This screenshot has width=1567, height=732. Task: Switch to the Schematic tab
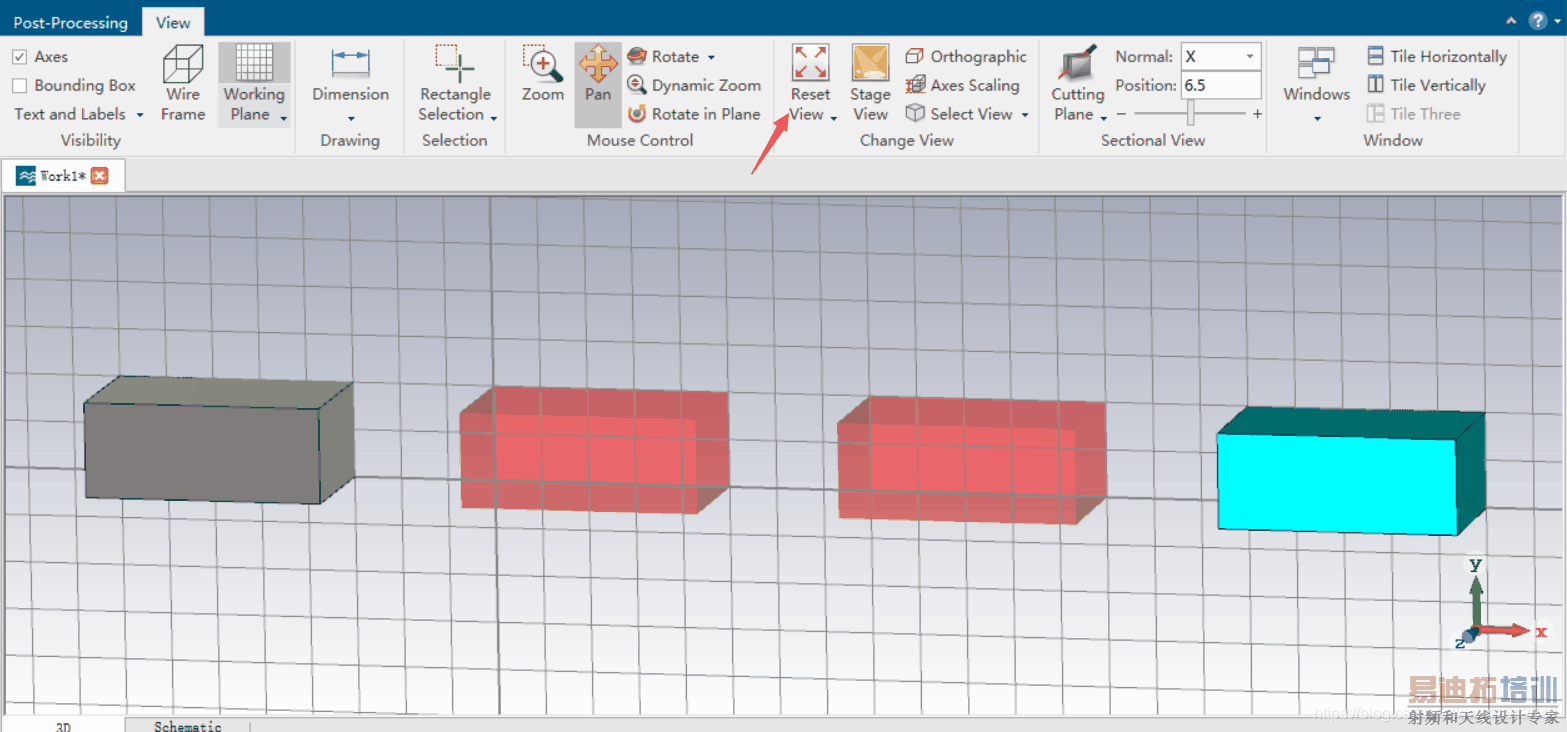coord(188,725)
